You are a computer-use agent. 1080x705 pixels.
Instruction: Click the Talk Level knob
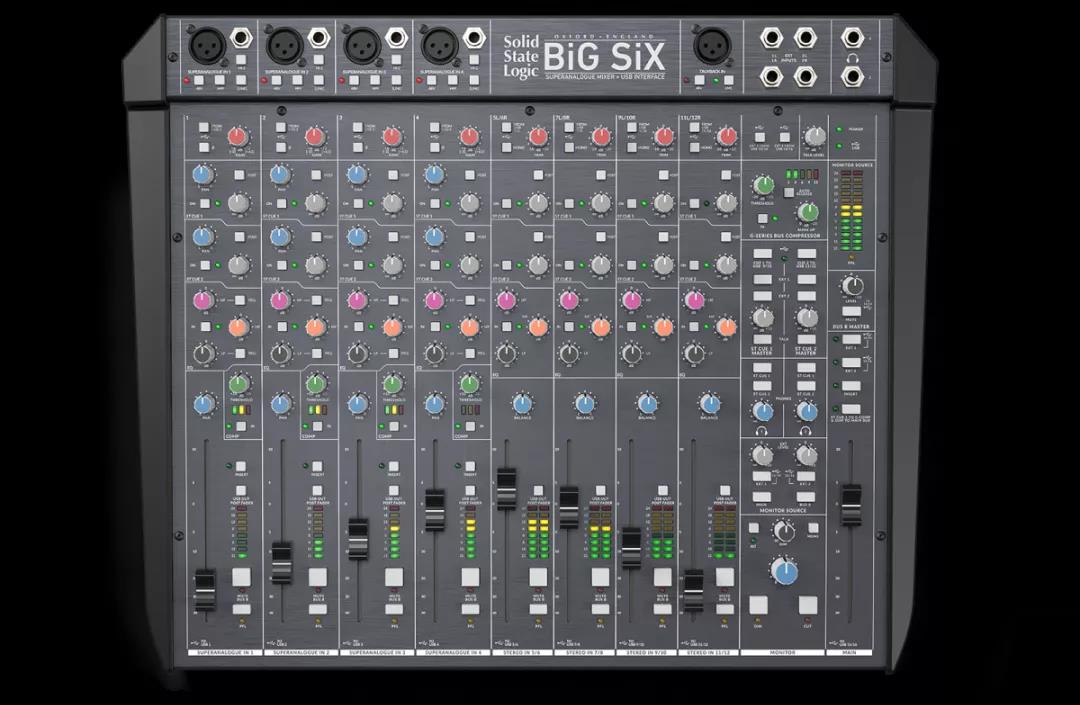(816, 136)
